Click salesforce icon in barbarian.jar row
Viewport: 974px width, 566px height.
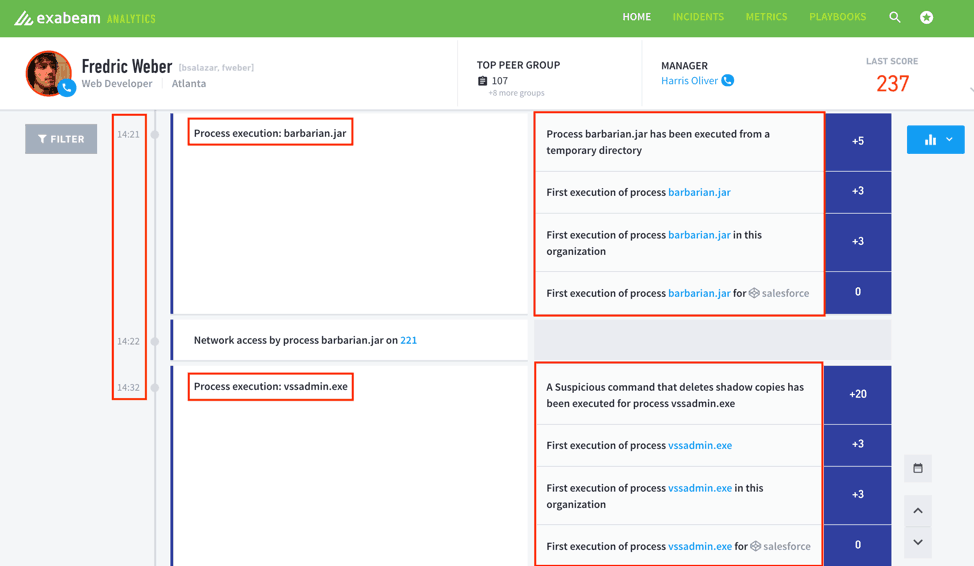754,293
